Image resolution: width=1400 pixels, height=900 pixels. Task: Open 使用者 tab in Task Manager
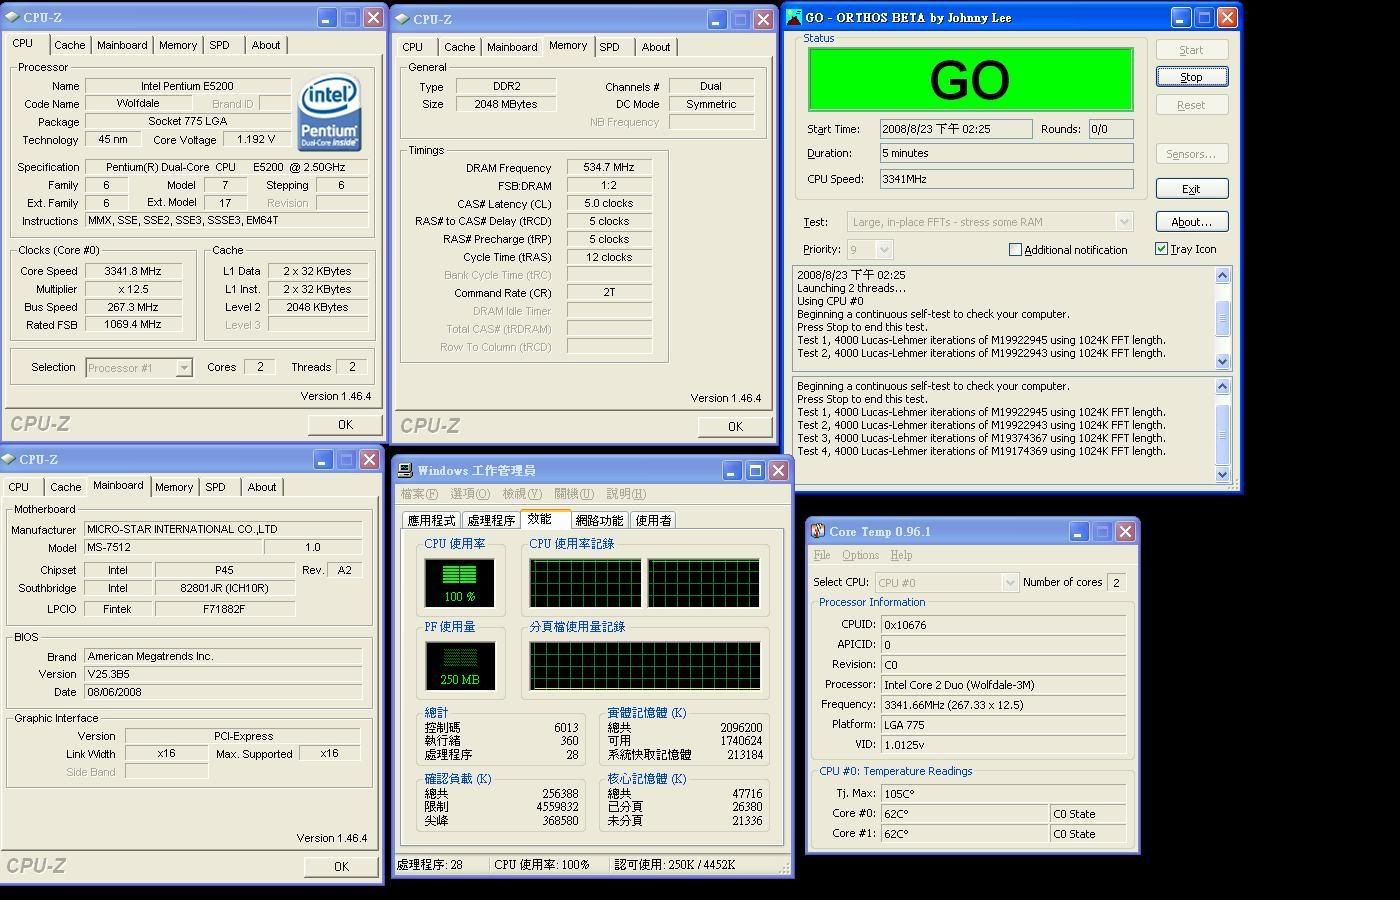(x=654, y=520)
